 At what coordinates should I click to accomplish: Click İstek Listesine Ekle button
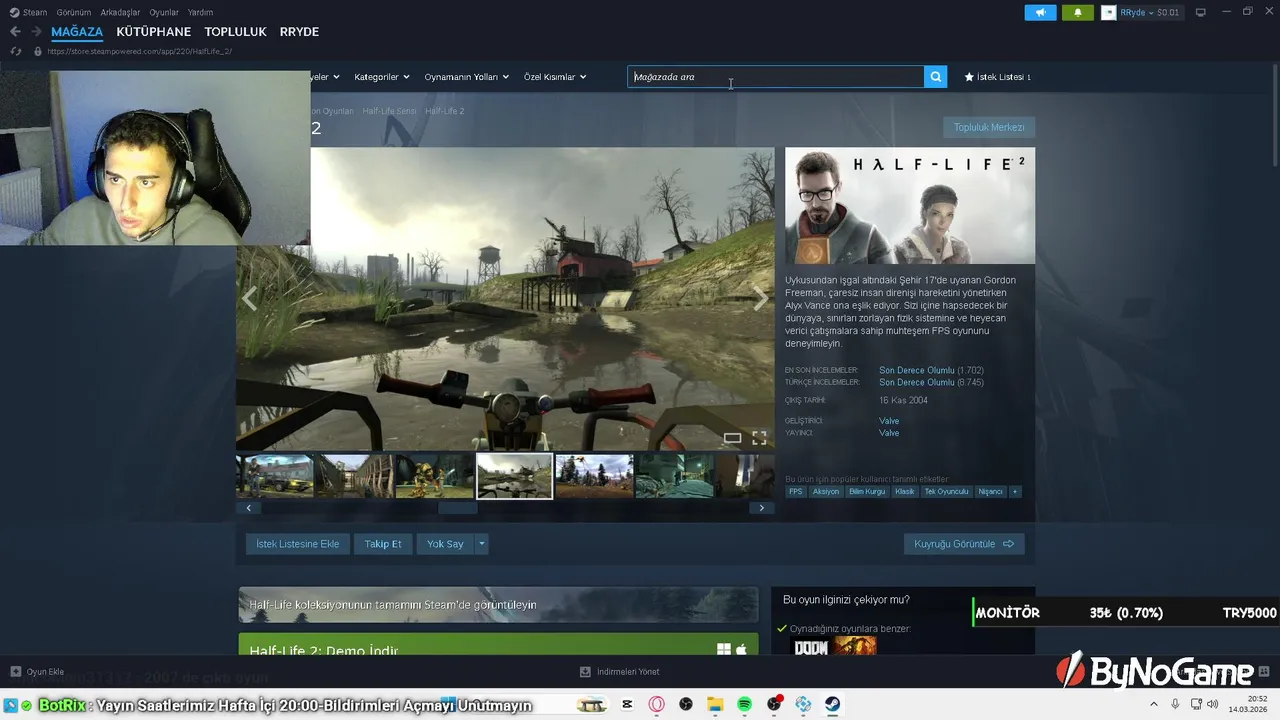(x=298, y=544)
